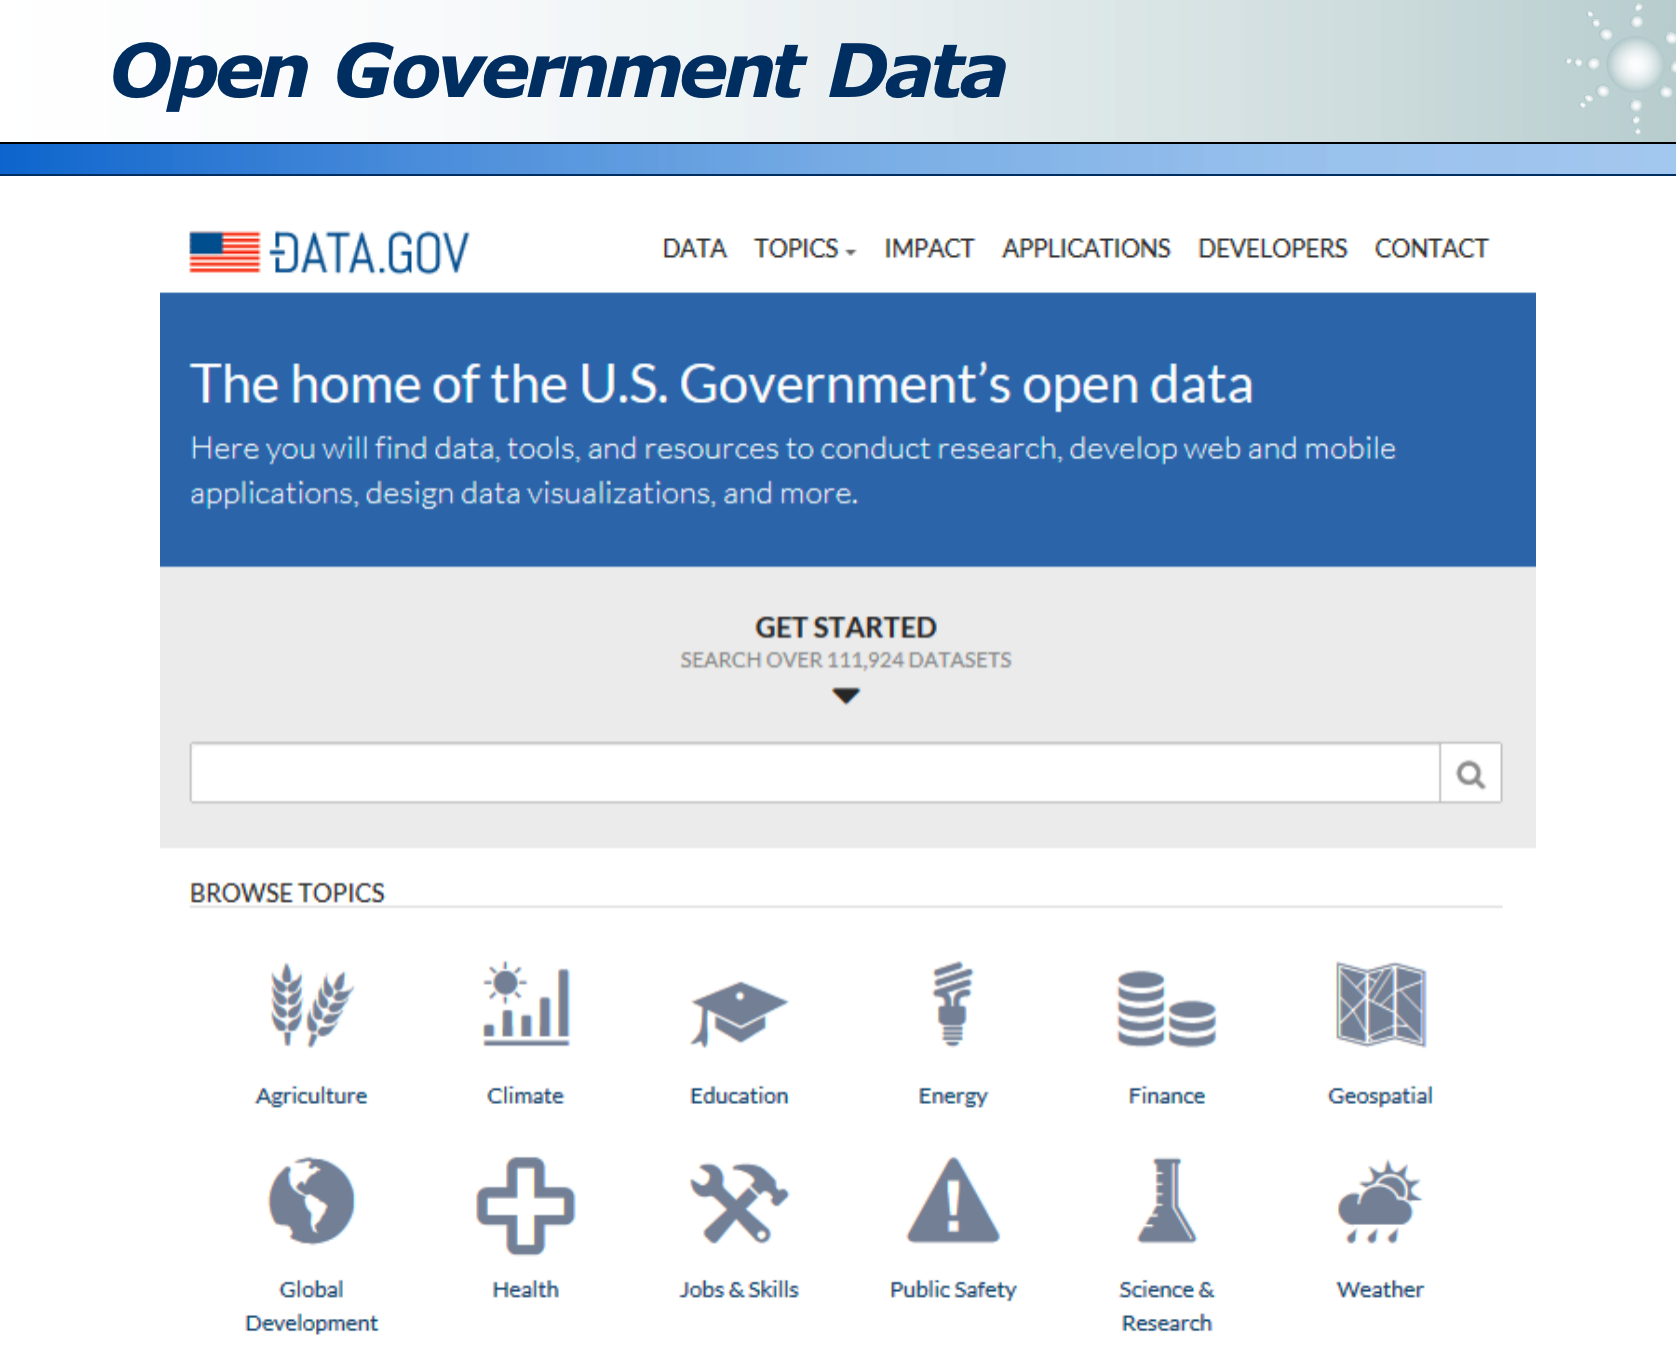Open the Weather topic link
This screenshot has width=1676, height=1354.
pyautogui.click(x=1380, y=1290)
